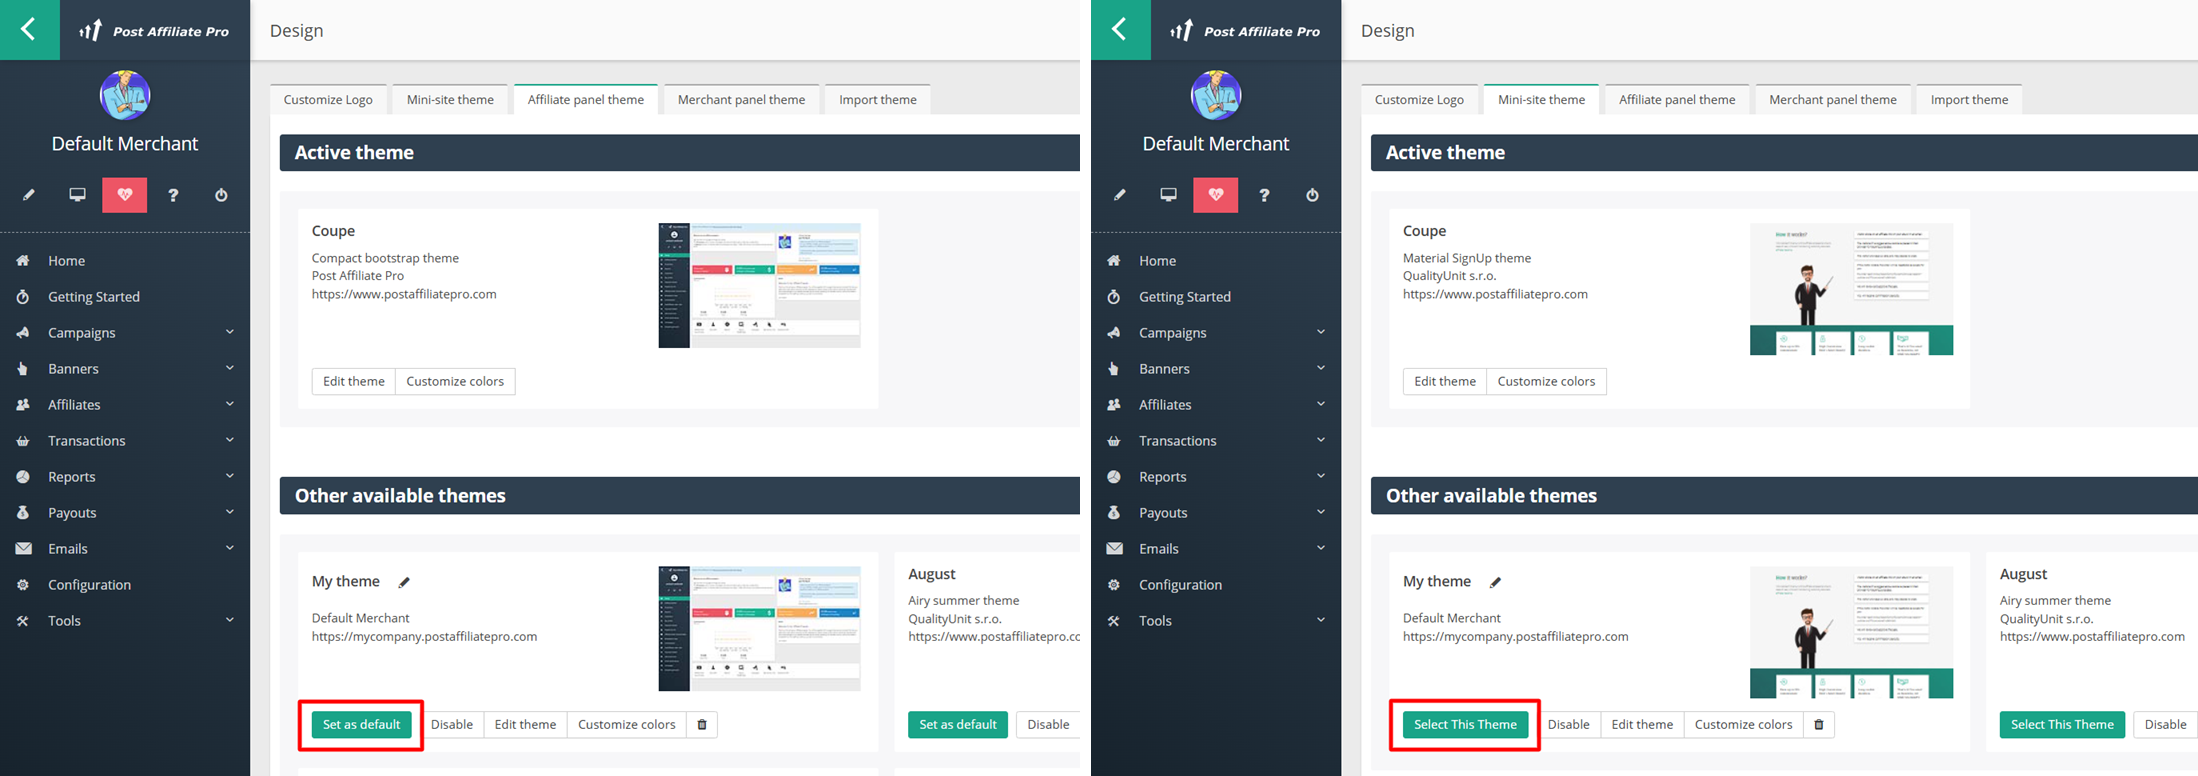Open Configuration in the right screenshot's sidebar

pos(1180,585)
